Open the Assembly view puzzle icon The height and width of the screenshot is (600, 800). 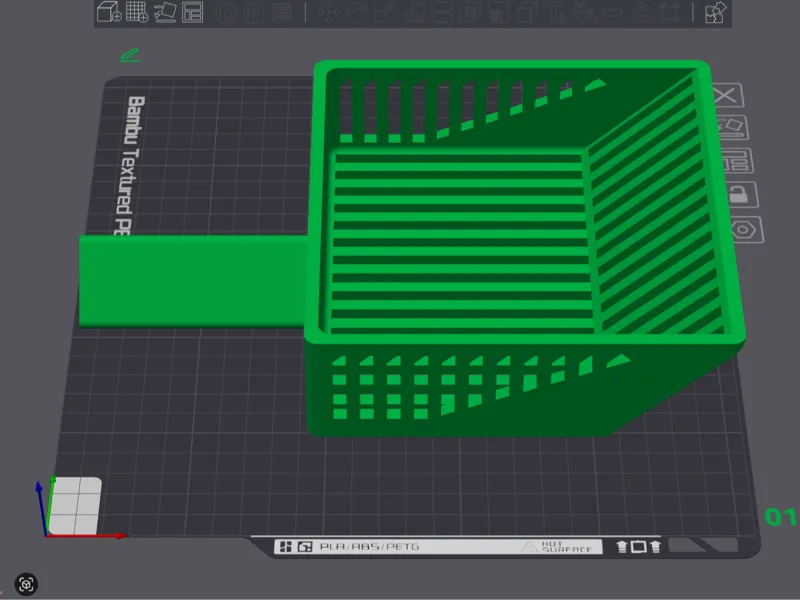coord(715,13)
